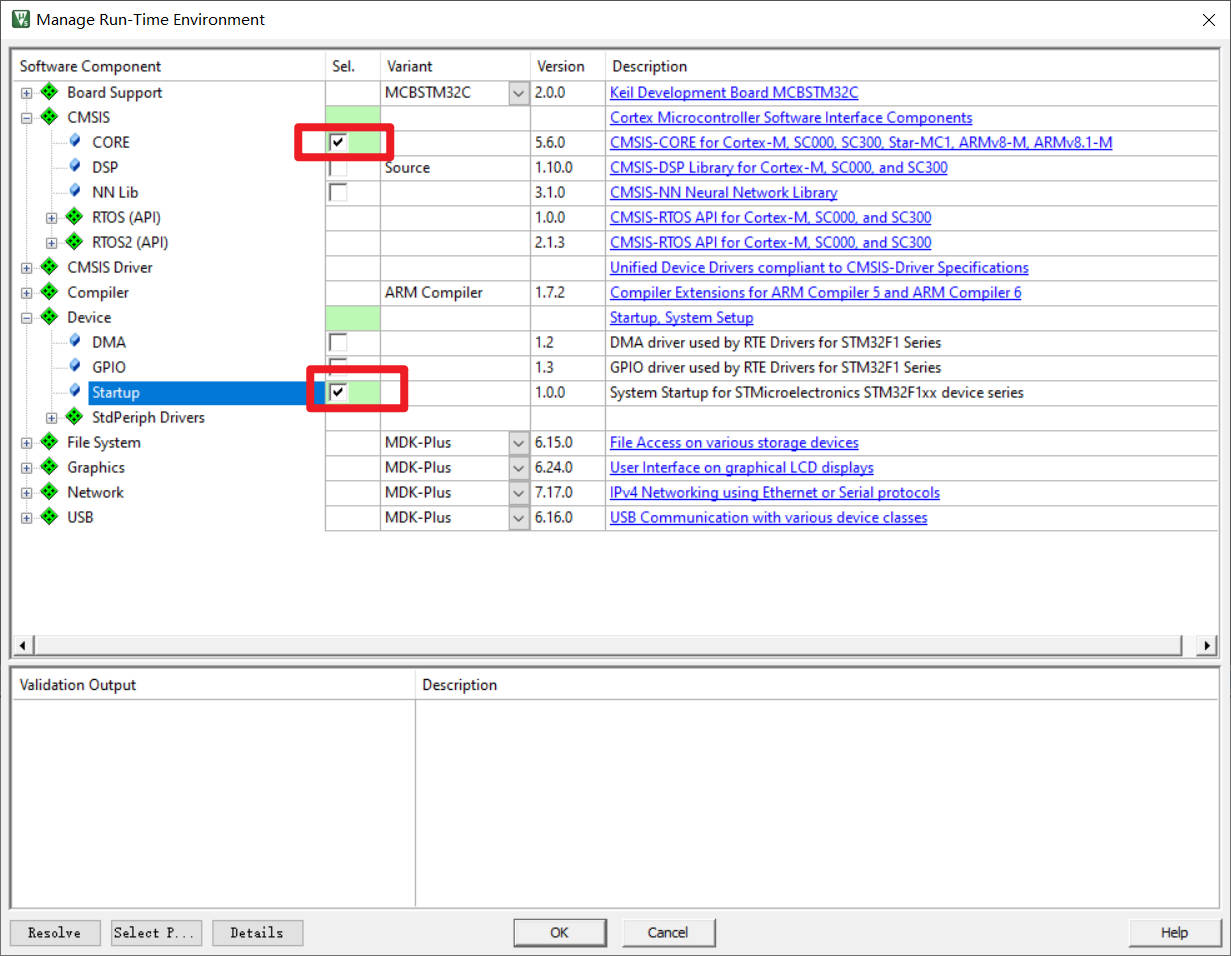Click the CMSIS Driver green diamond icon
This screenshot has width=1231, height=956.
point(49,267)
